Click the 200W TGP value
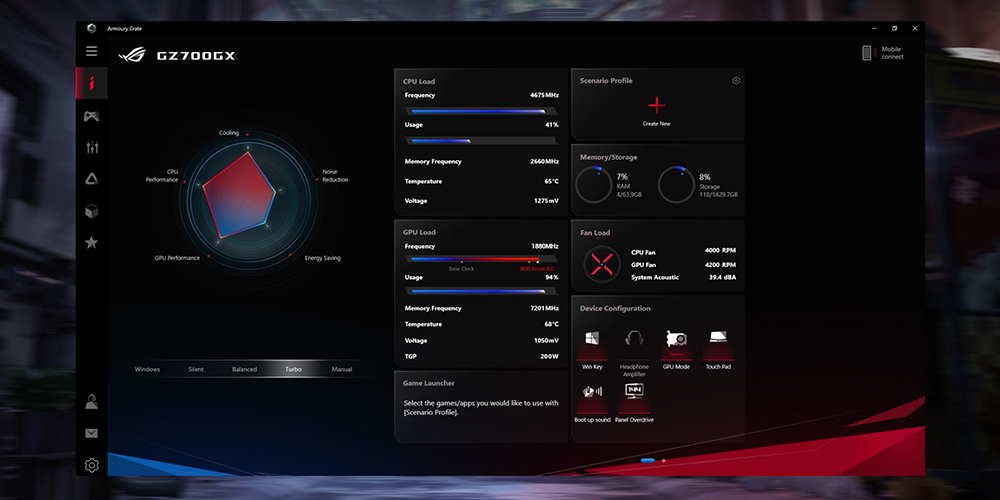Screen dimensions: 1000x500 coord(550,357)
